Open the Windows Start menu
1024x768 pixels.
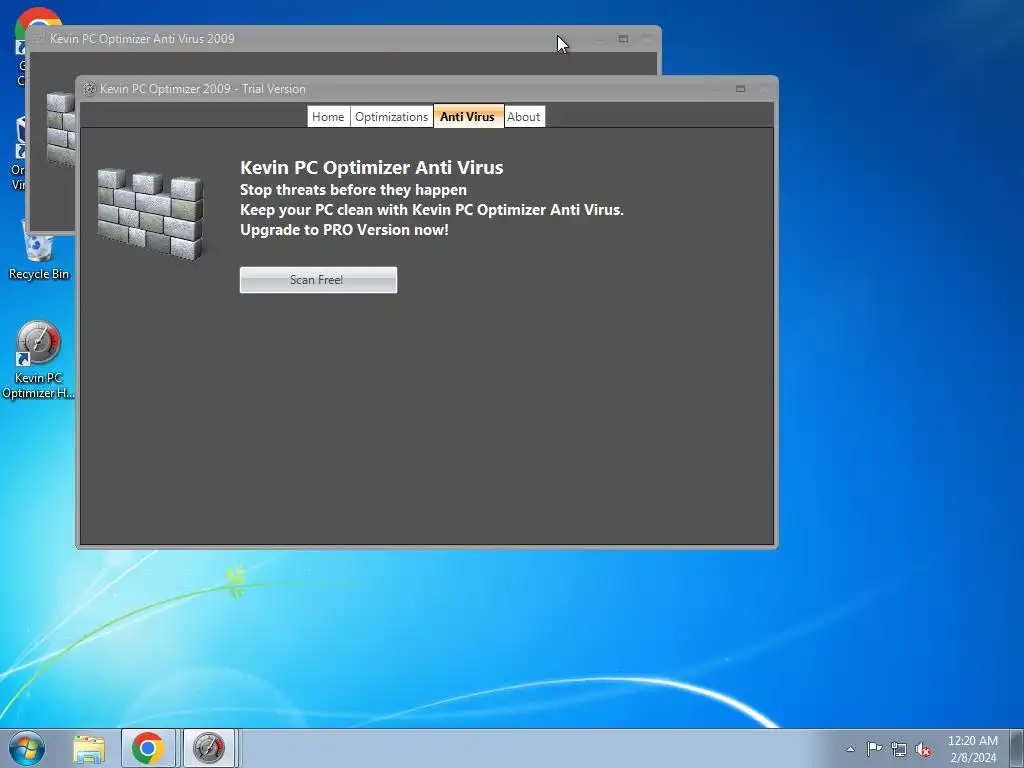(x=27, y=748)
